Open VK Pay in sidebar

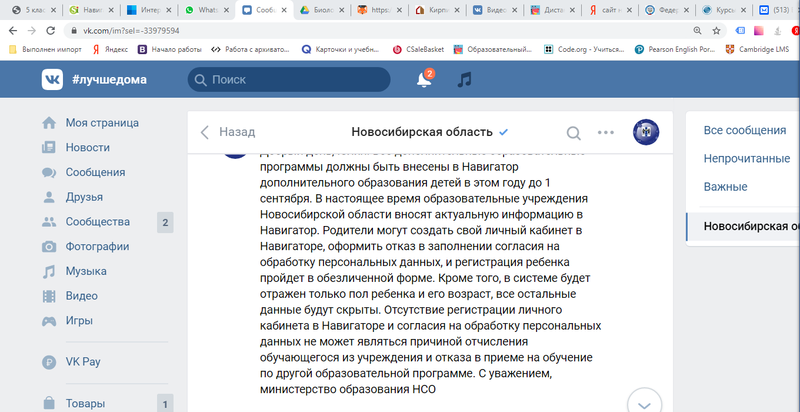click(x=87, y=362)
